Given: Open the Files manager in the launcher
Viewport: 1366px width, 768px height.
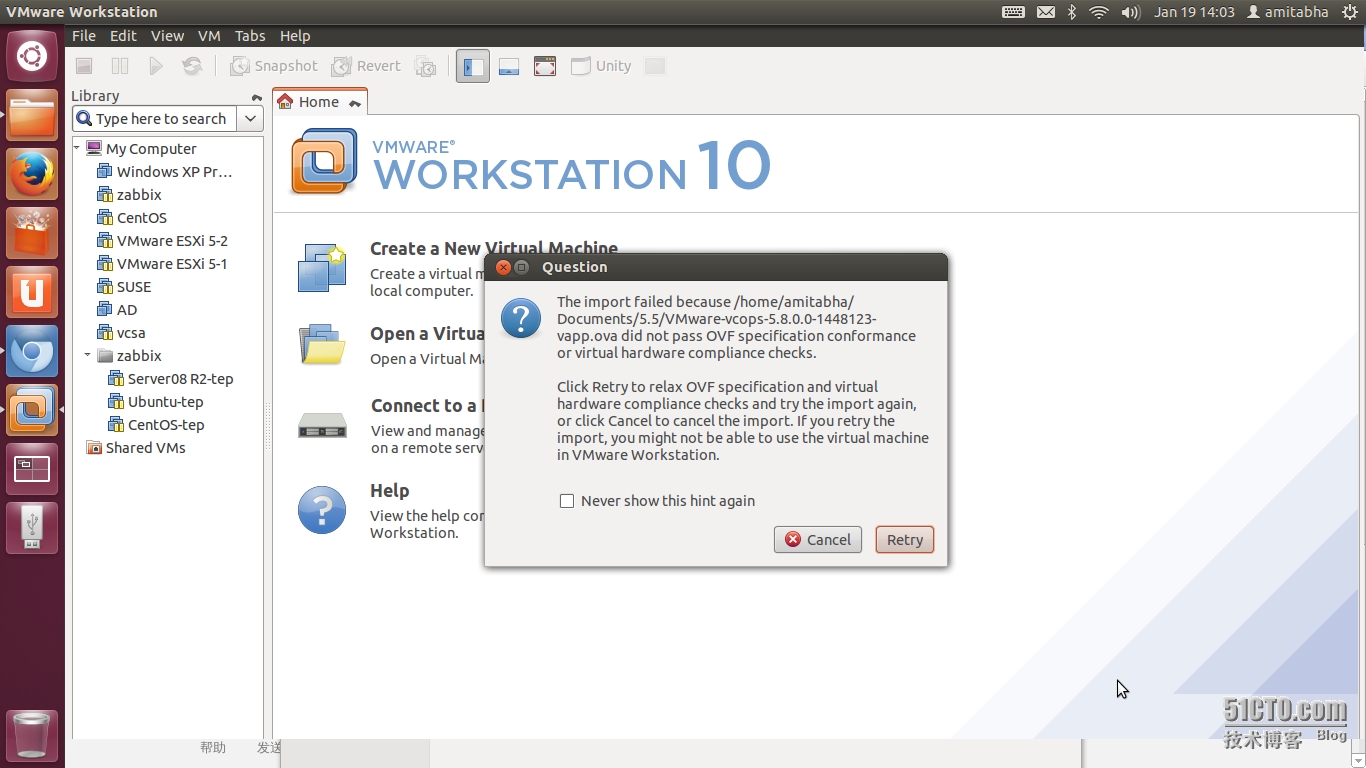Looking at the screenshot, I should click(32, 116).
